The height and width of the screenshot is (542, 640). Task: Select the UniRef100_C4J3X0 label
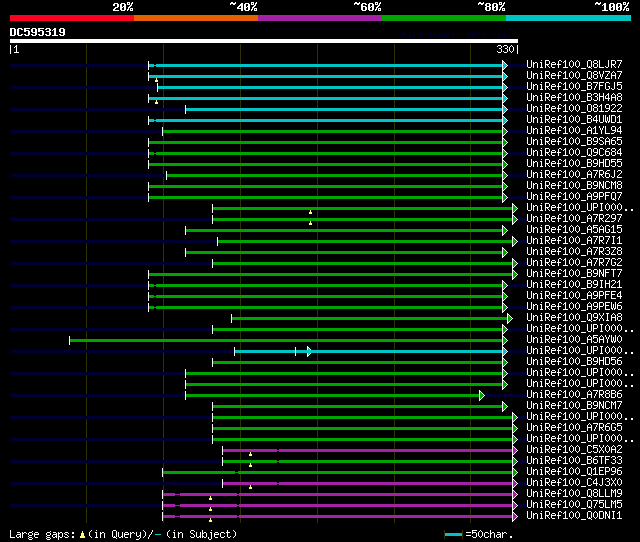[574, 483]
